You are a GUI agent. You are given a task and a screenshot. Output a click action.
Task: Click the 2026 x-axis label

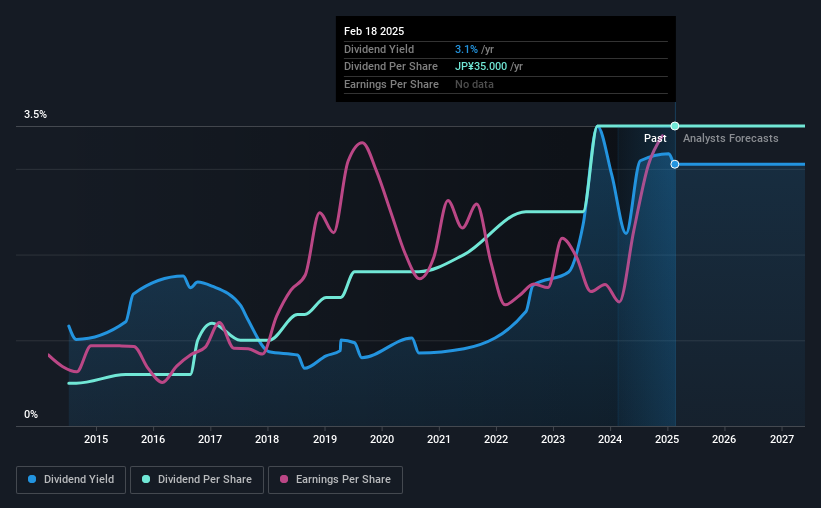pos(724,439)
